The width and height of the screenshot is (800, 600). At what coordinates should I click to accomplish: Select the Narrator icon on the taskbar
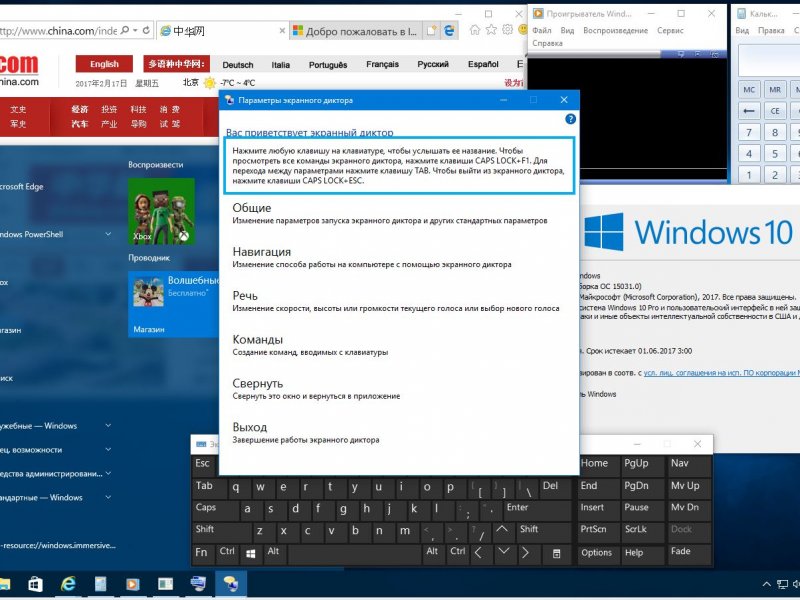tap(230, 583)
